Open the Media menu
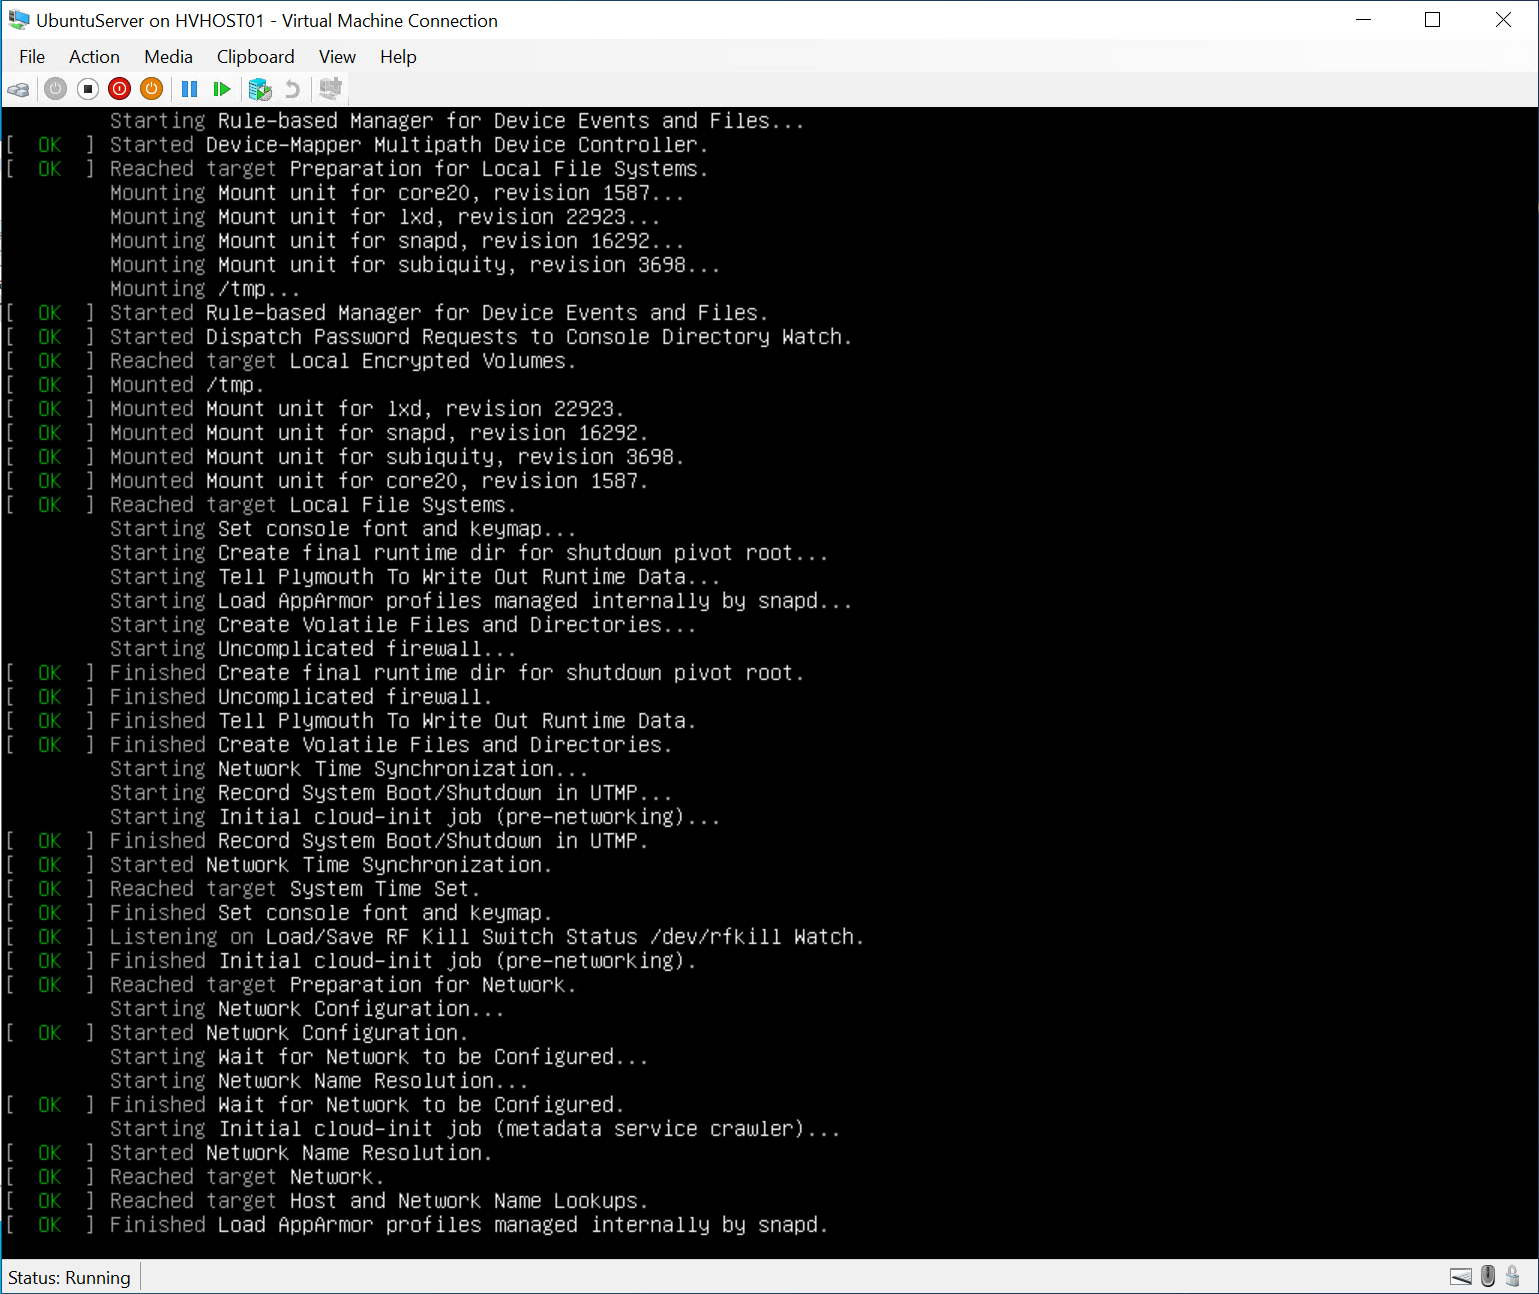1539x1294 pixels. [168, 57]
